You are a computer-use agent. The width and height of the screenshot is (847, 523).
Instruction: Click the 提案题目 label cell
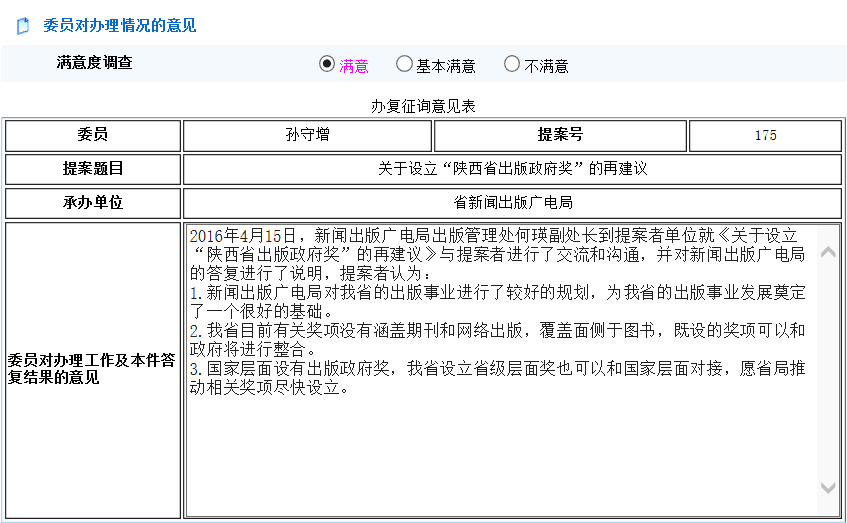pos(93,169)
